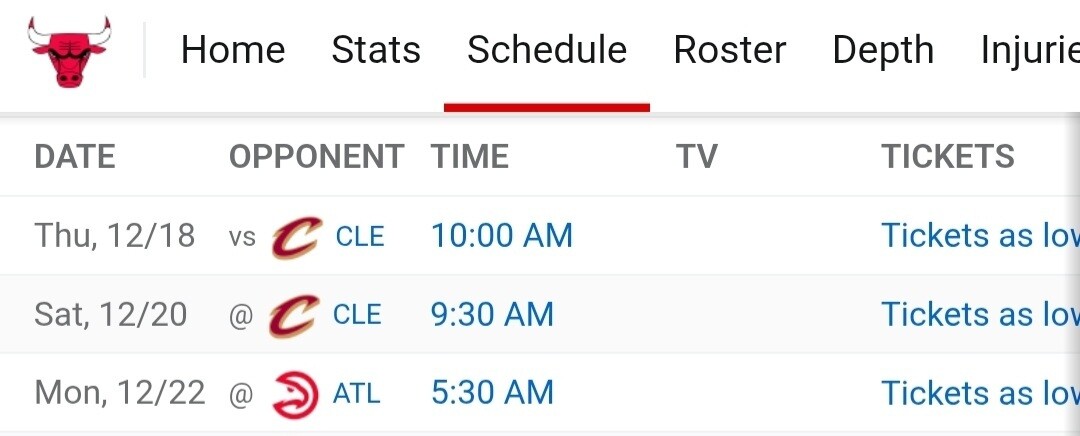Click the DATE column header
Viewport: 1080px width, 436px height.
click(75, 157)
